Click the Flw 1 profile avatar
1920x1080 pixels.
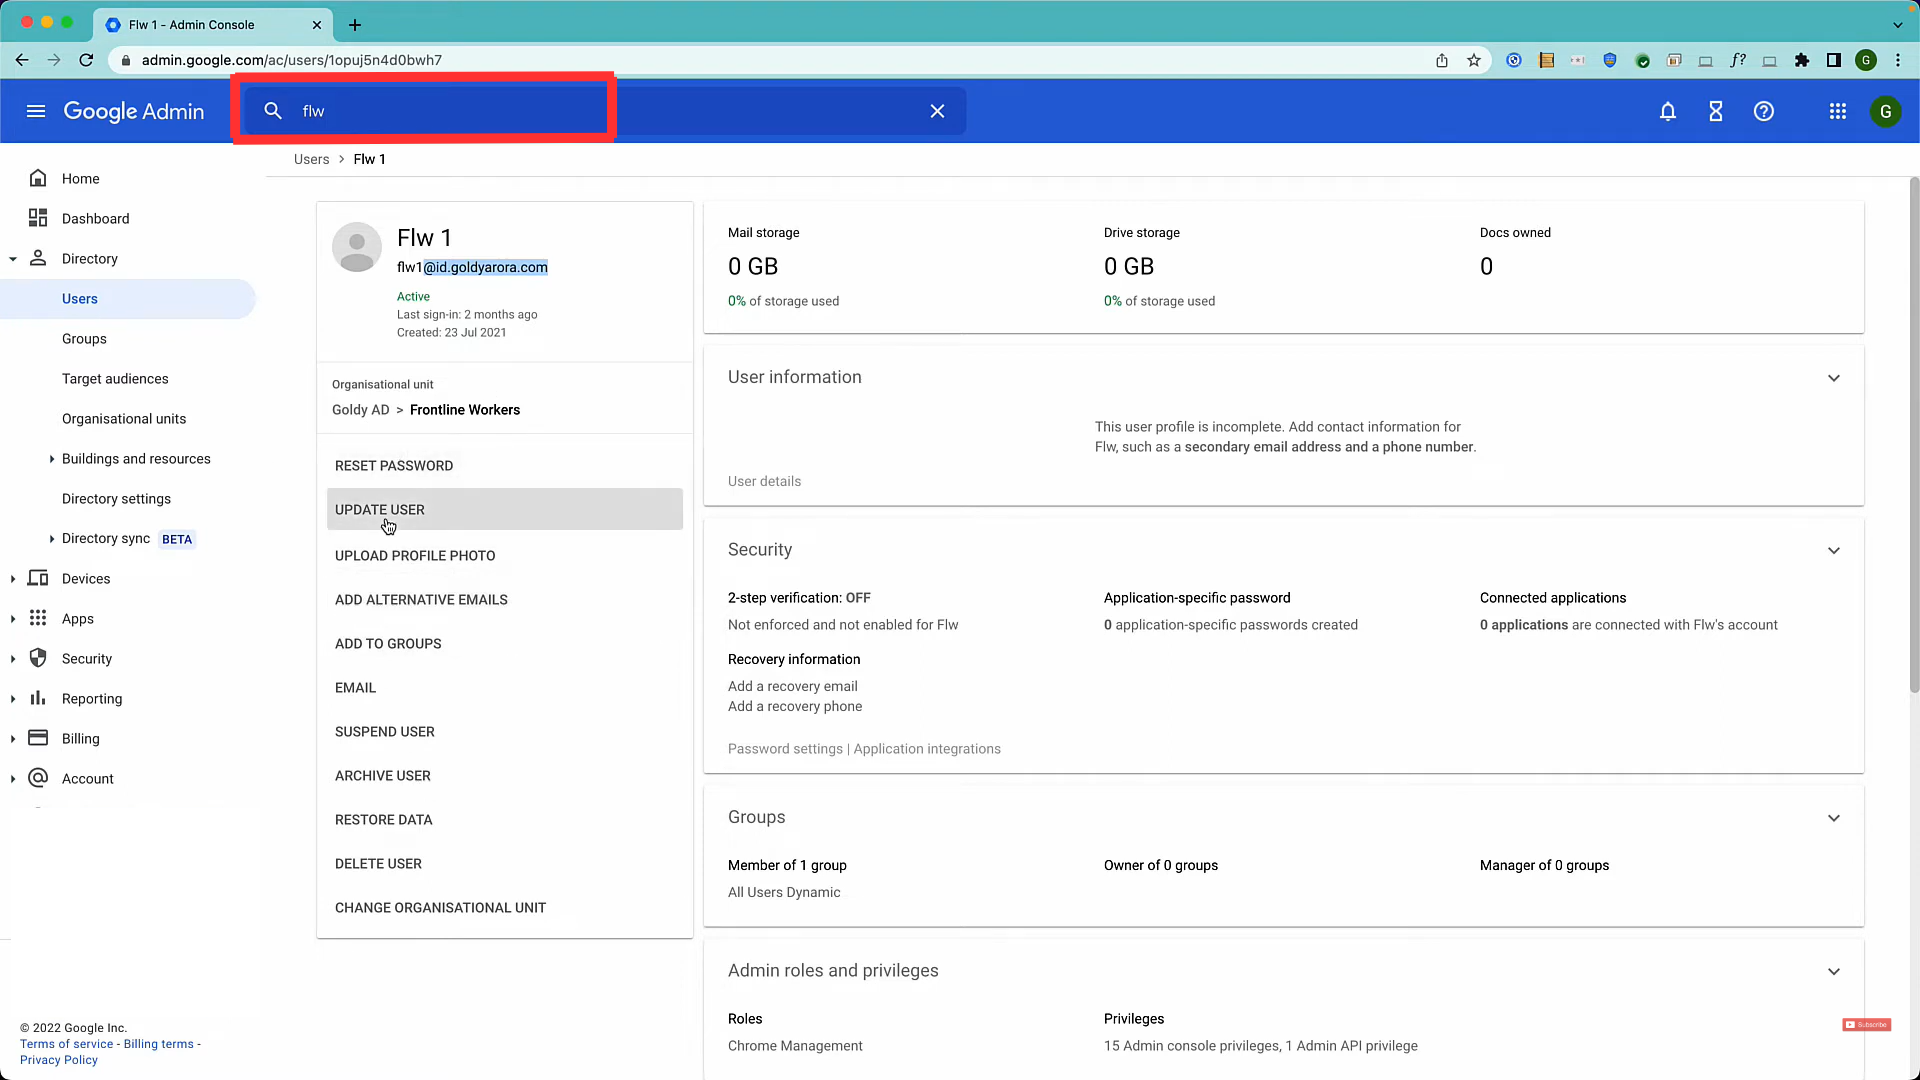[357, 247]
